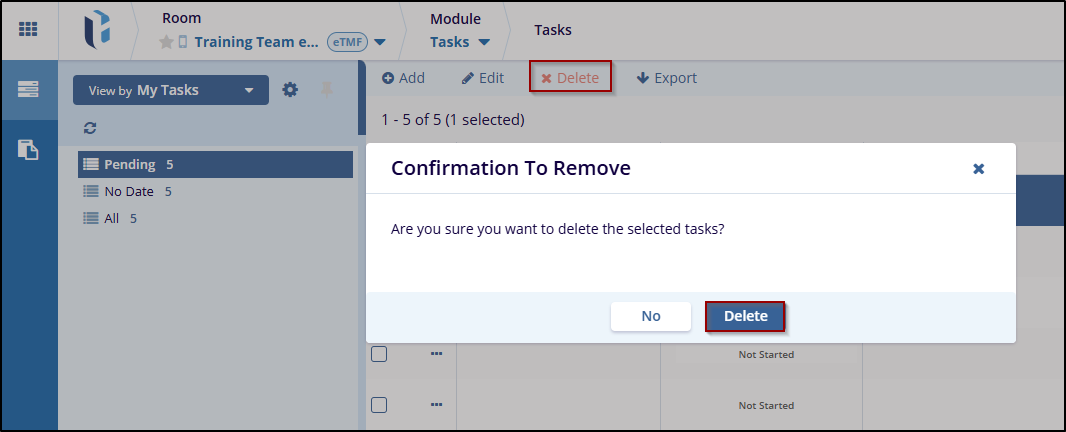1066x432 pixels.
Task: Click the refresh icon in left panel
Action: pos(90,128)
